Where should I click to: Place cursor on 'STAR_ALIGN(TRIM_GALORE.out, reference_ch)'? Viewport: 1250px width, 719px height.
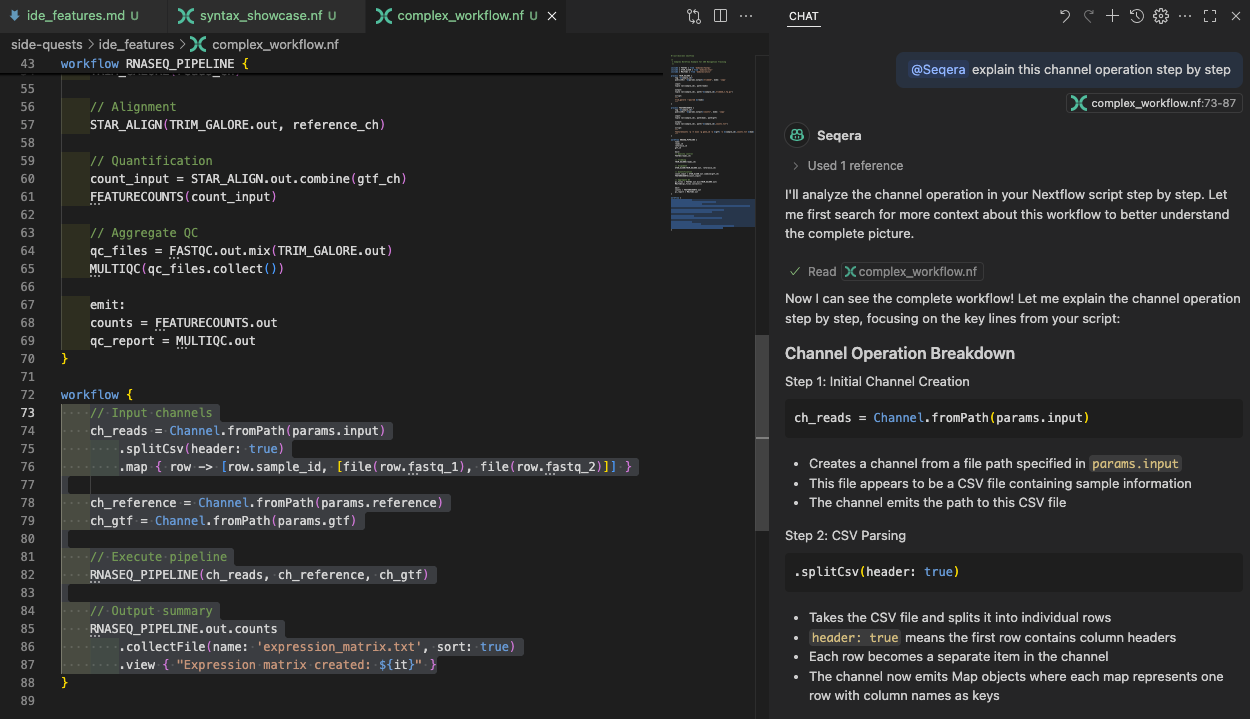pos(237,125)
